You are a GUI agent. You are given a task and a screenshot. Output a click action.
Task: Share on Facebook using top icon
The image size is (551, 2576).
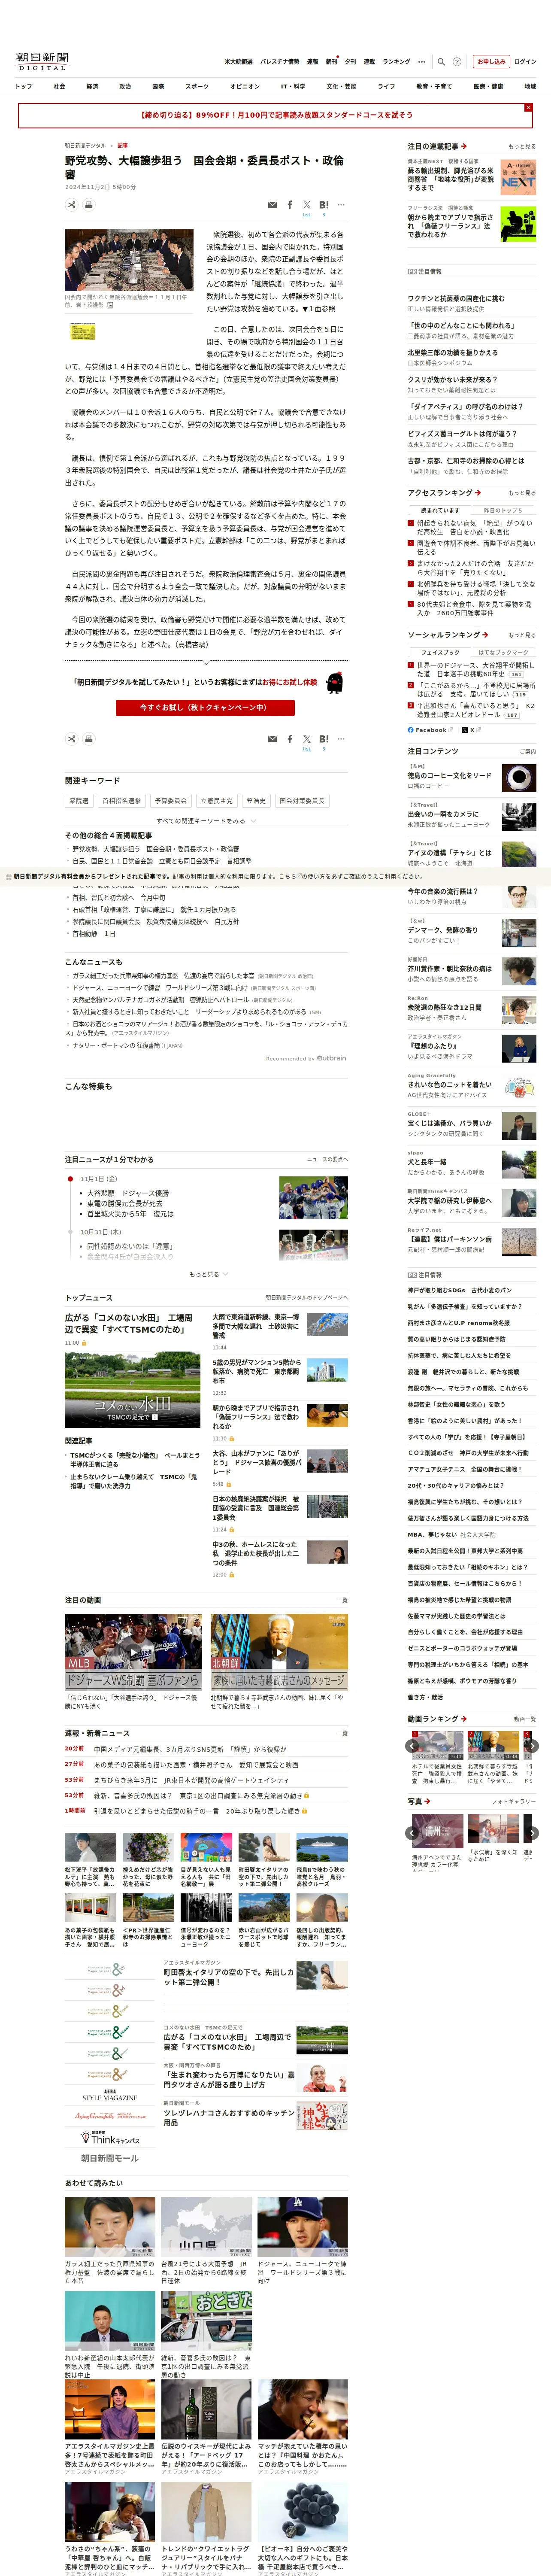290,205
